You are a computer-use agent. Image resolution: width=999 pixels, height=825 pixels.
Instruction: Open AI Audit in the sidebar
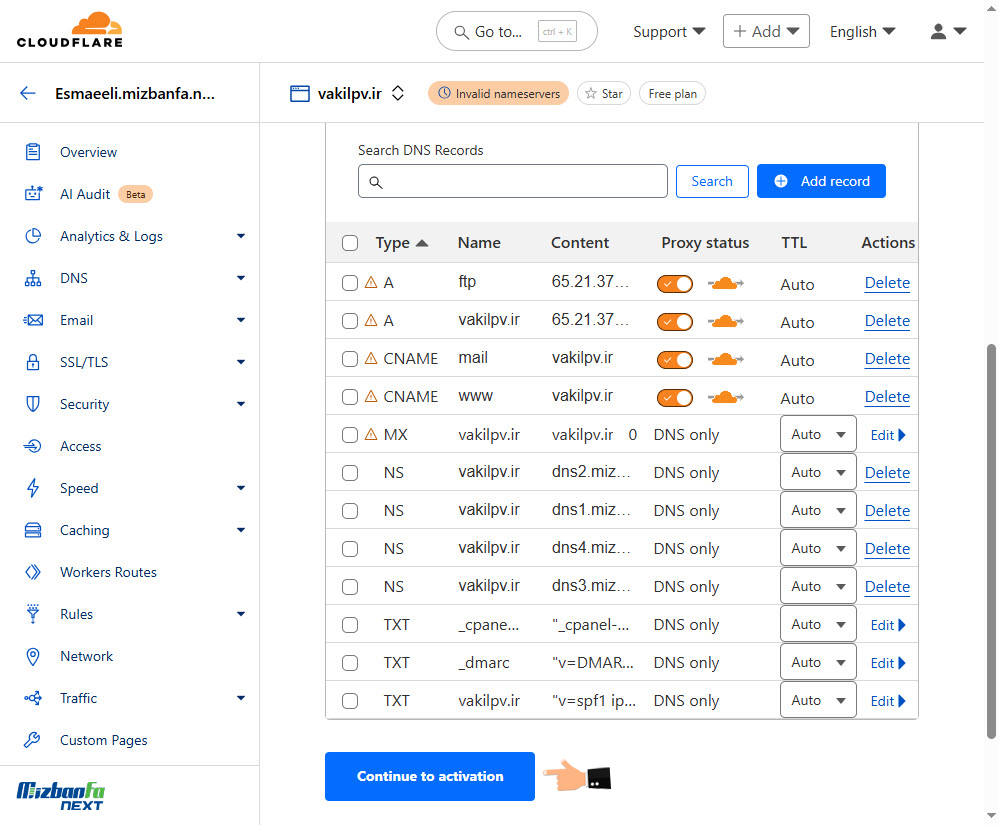[x=85, y=194]
